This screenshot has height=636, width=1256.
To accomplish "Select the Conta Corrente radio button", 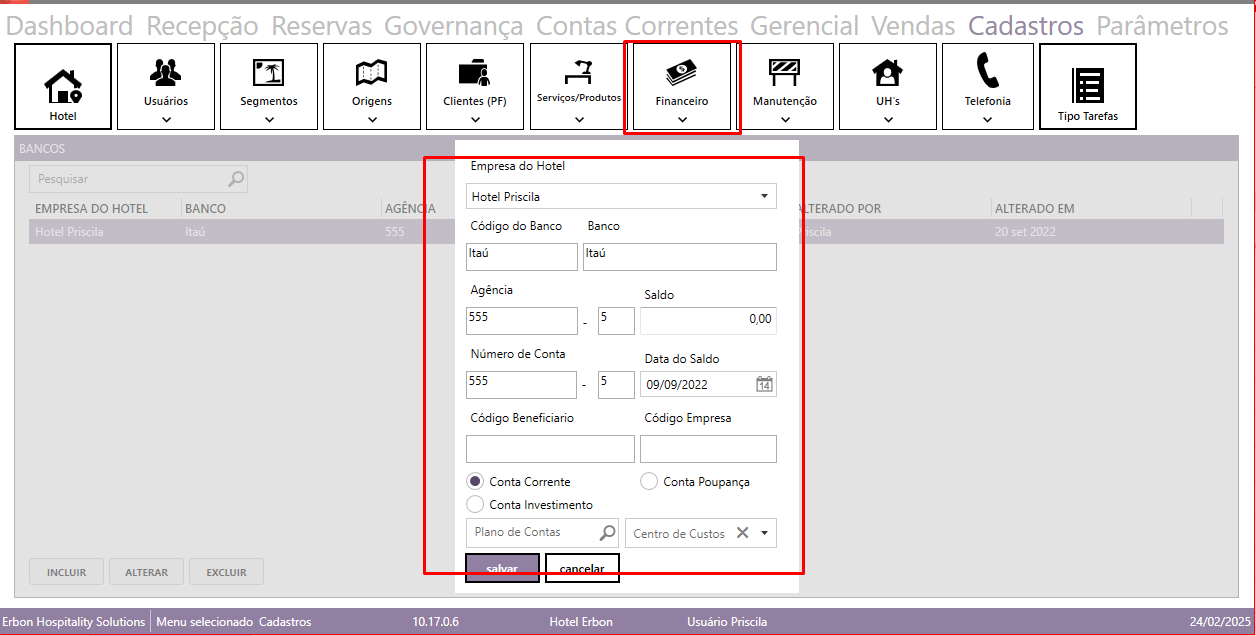I will pyautogui.click(x=476, y=482).
